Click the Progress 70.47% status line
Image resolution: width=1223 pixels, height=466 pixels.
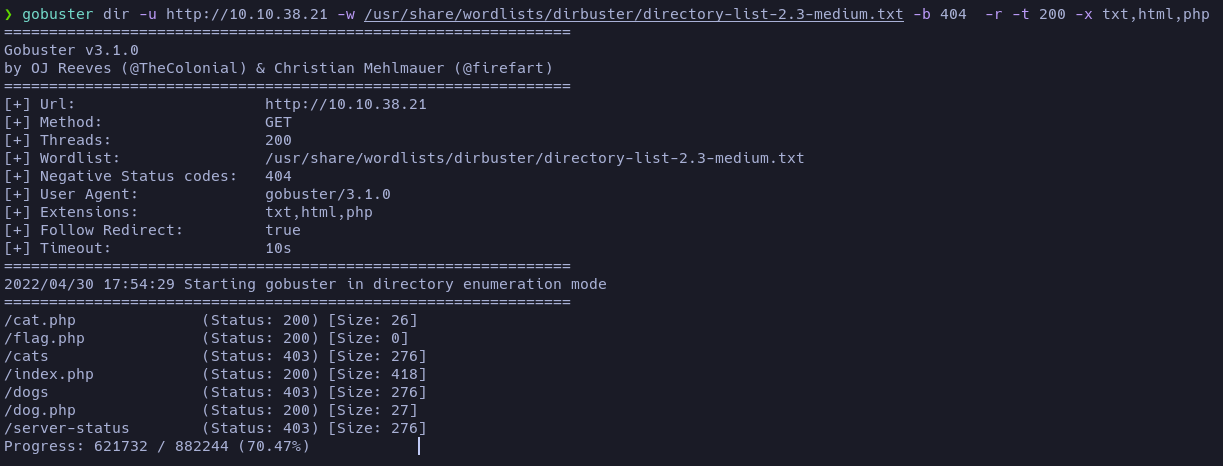coord(157,446)
